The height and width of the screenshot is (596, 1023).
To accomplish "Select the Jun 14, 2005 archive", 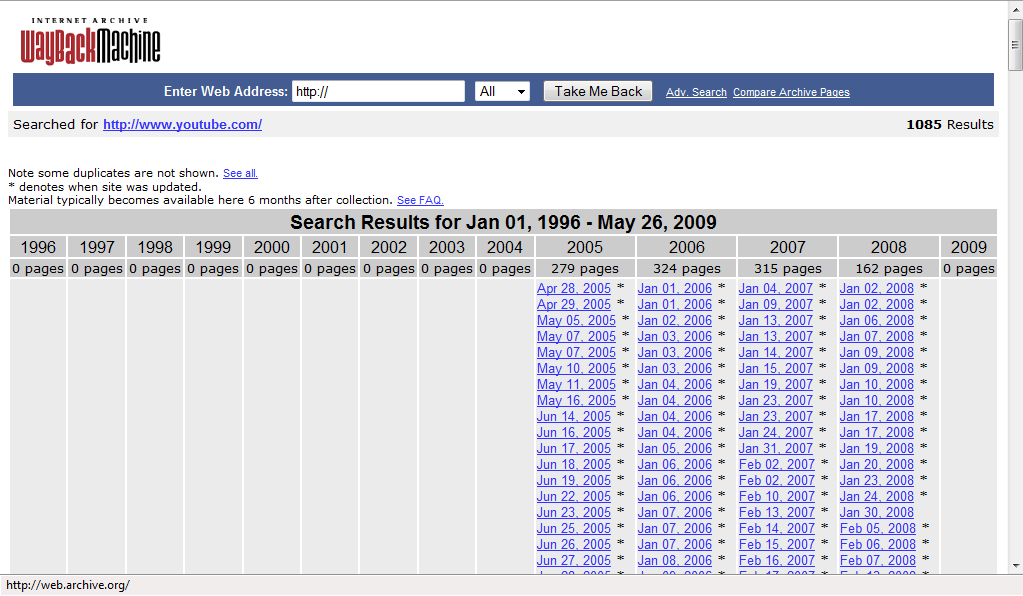I will point(573,417).
